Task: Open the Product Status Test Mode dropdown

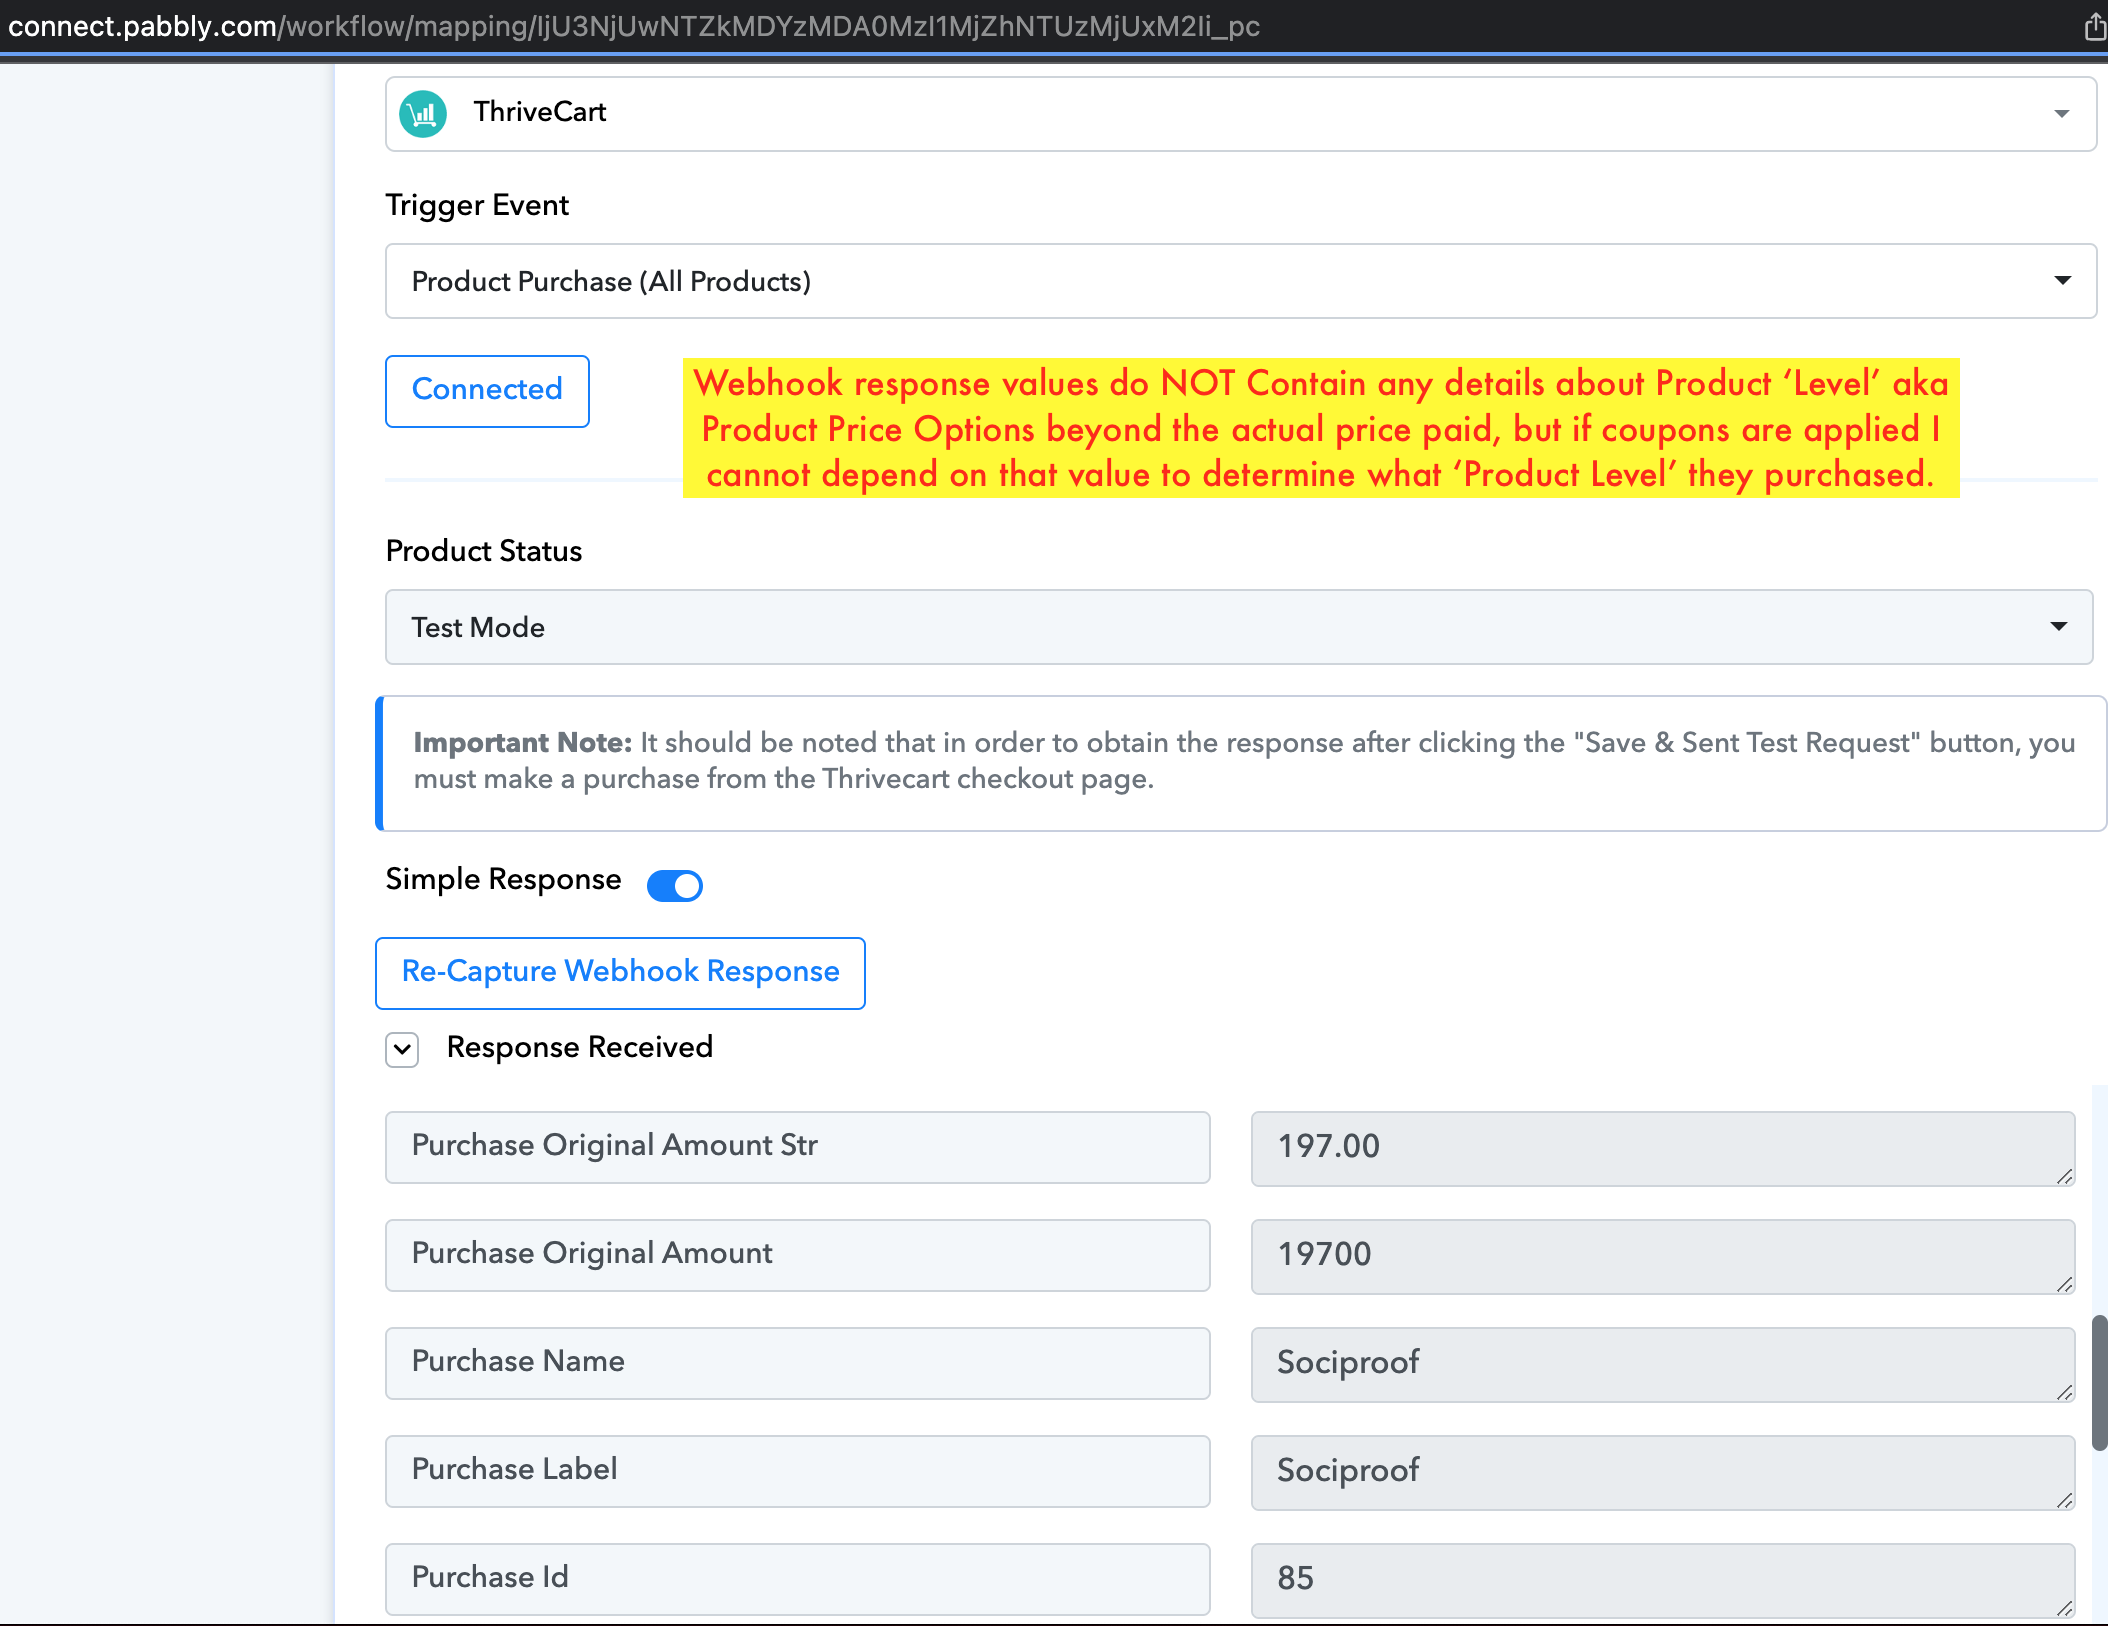Action: click(1239, 627)
